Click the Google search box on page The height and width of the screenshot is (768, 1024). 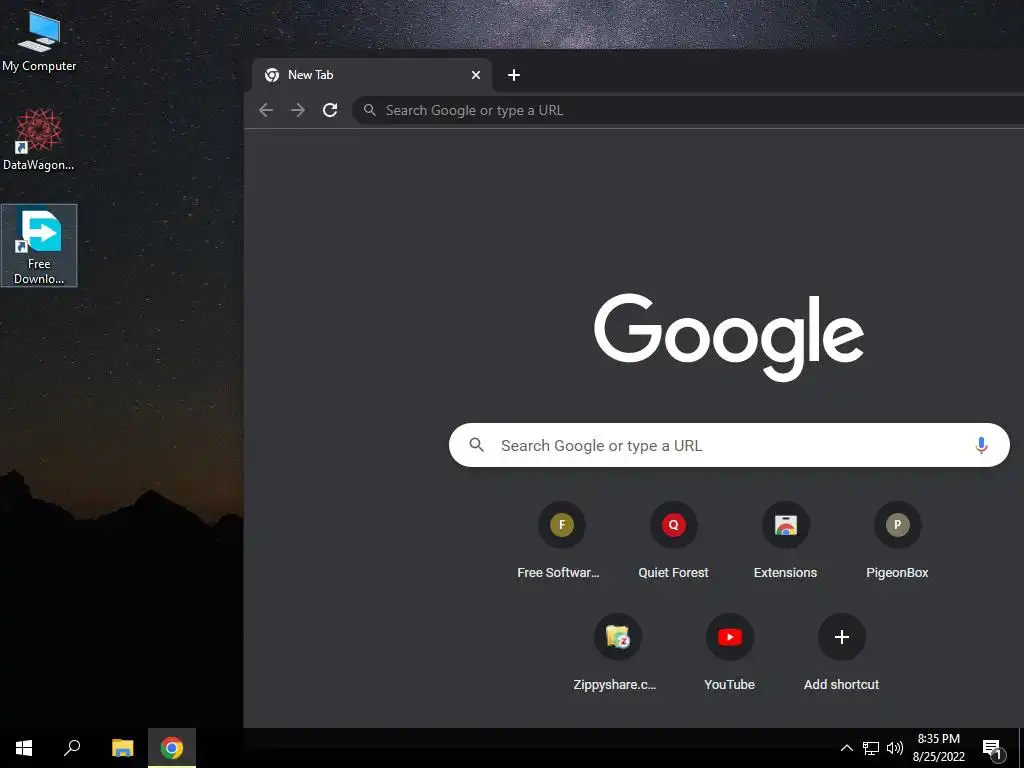click(x=729, y=445)
